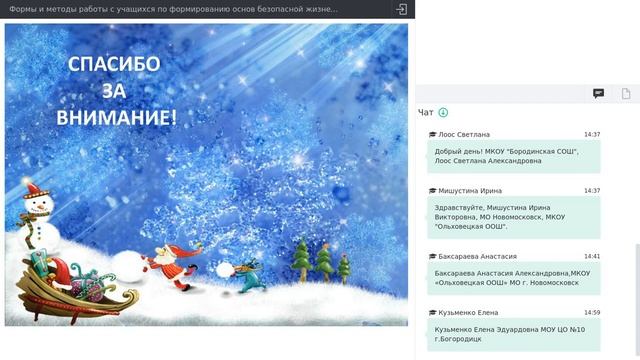The width and height of the screenshot is (640, 360).
Task: Click the 14:59 timestamp
Action: 592,313
